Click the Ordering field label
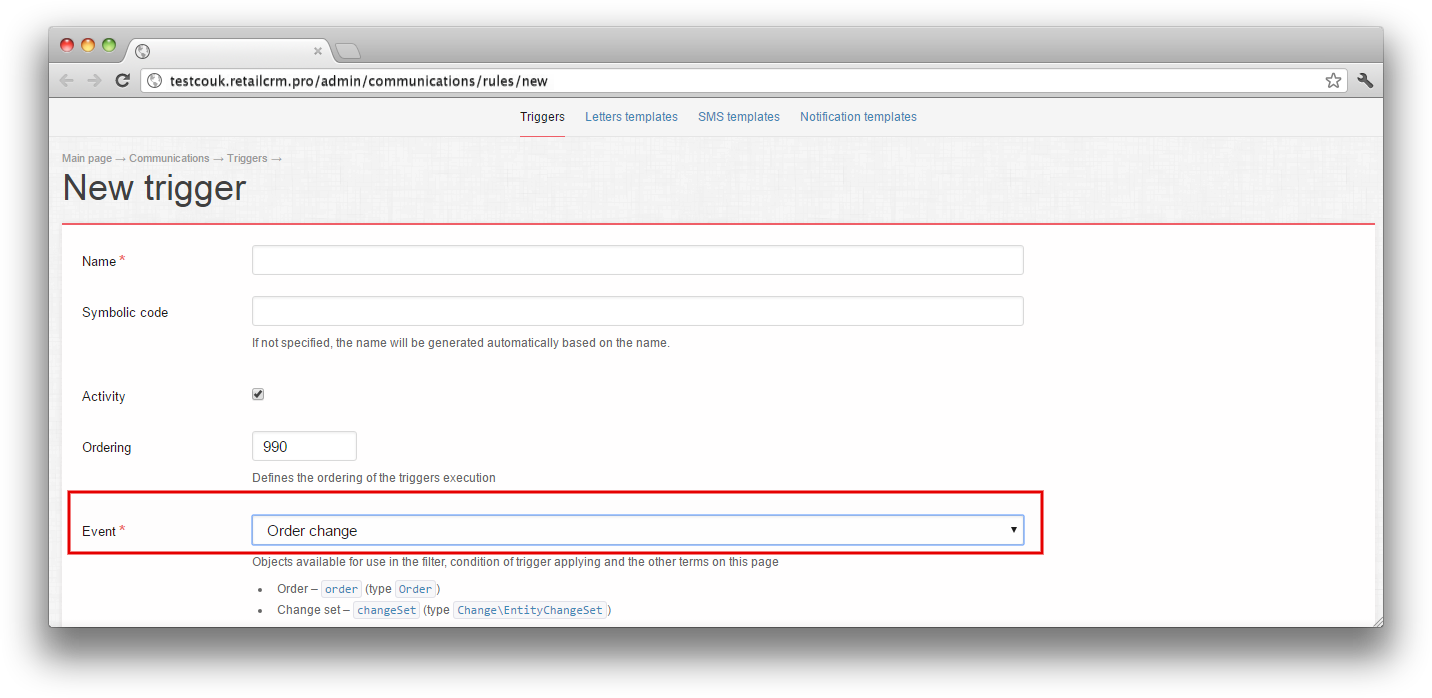 (x=107, y=448)
